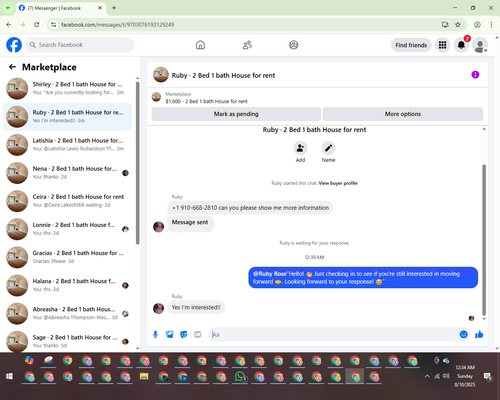Click the Marketplace back arrow
Screen dimensions: 500x400
coord(12,67)
